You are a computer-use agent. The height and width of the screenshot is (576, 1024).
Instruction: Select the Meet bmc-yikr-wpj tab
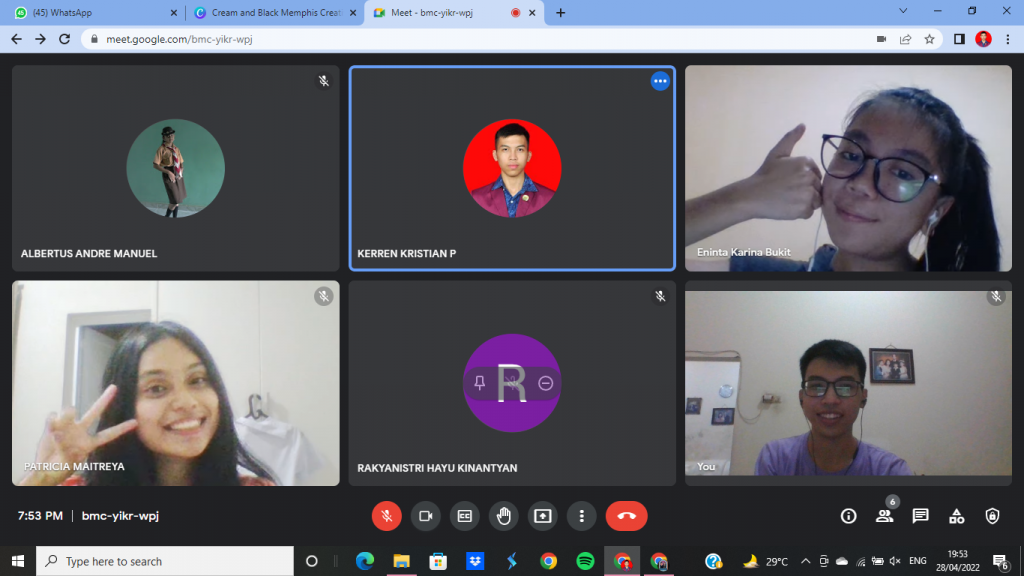(452, 12)
